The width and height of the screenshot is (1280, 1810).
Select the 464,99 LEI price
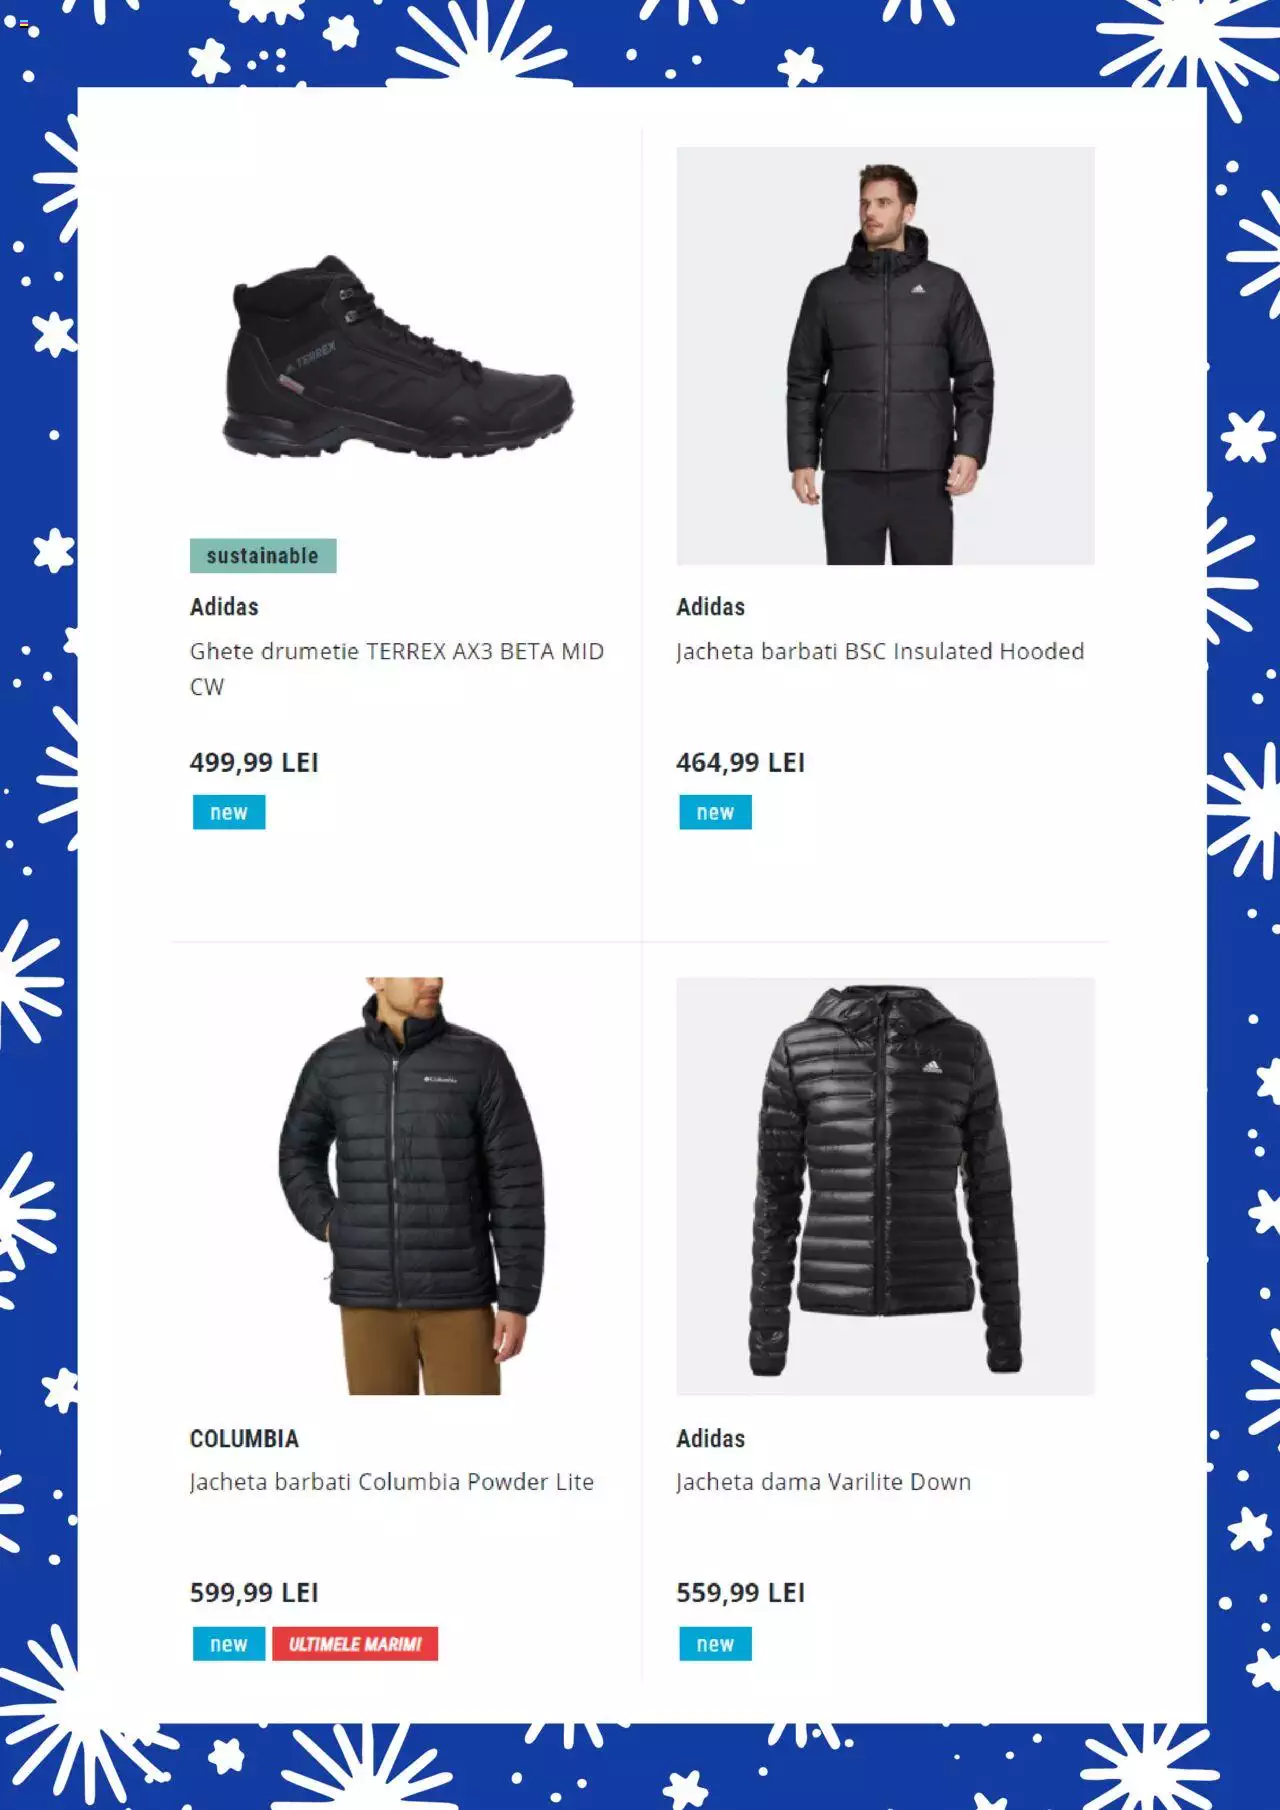(x=740, y=763)
